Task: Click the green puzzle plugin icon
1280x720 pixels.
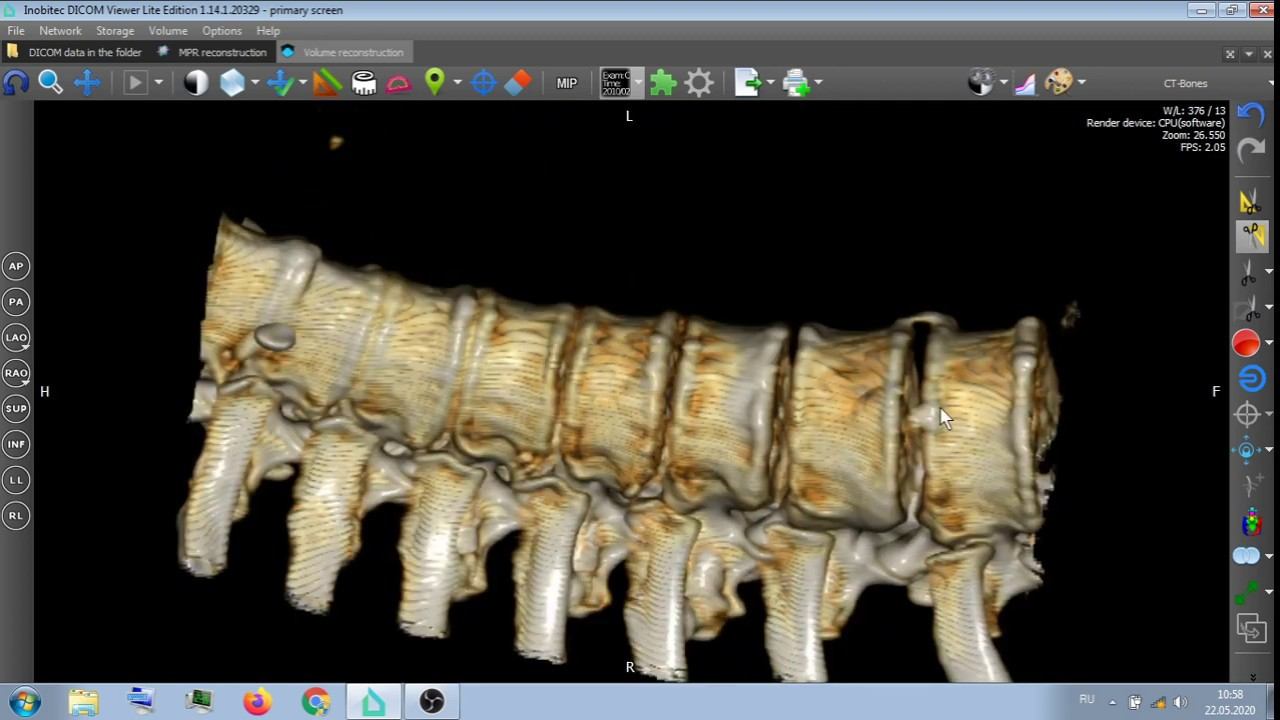Action: 663,83
